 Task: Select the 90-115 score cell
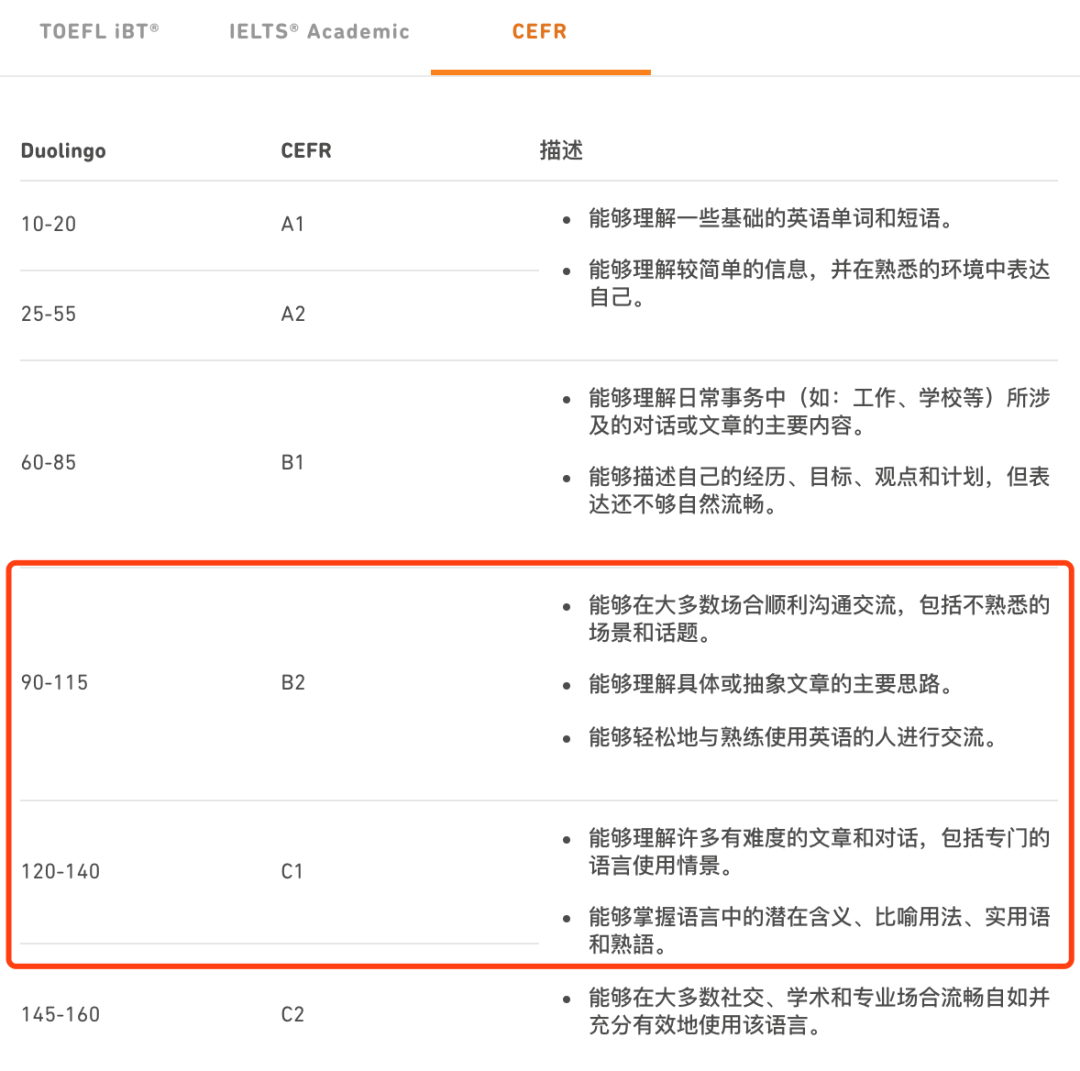click(54, 683)
